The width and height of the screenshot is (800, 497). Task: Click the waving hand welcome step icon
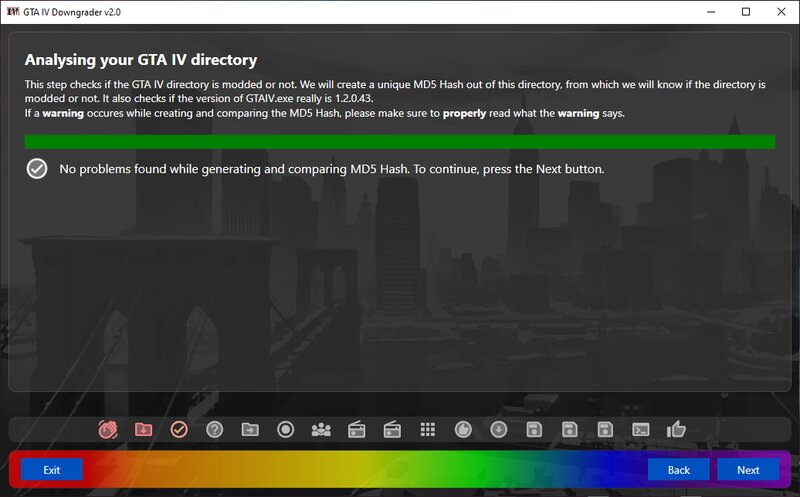tap(108, 429)
